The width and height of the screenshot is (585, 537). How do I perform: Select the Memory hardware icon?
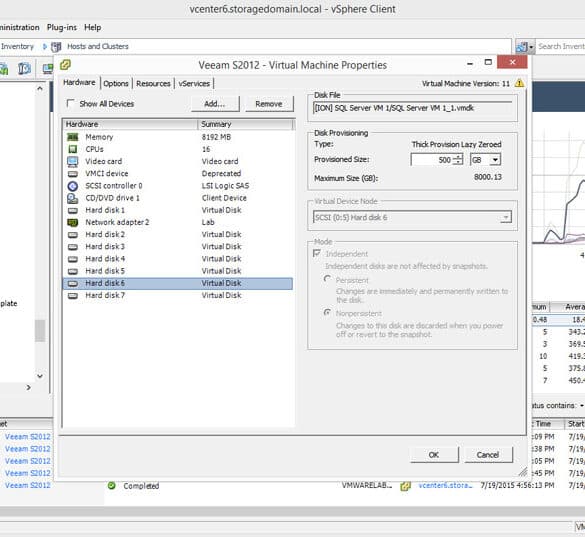point(73,137)
